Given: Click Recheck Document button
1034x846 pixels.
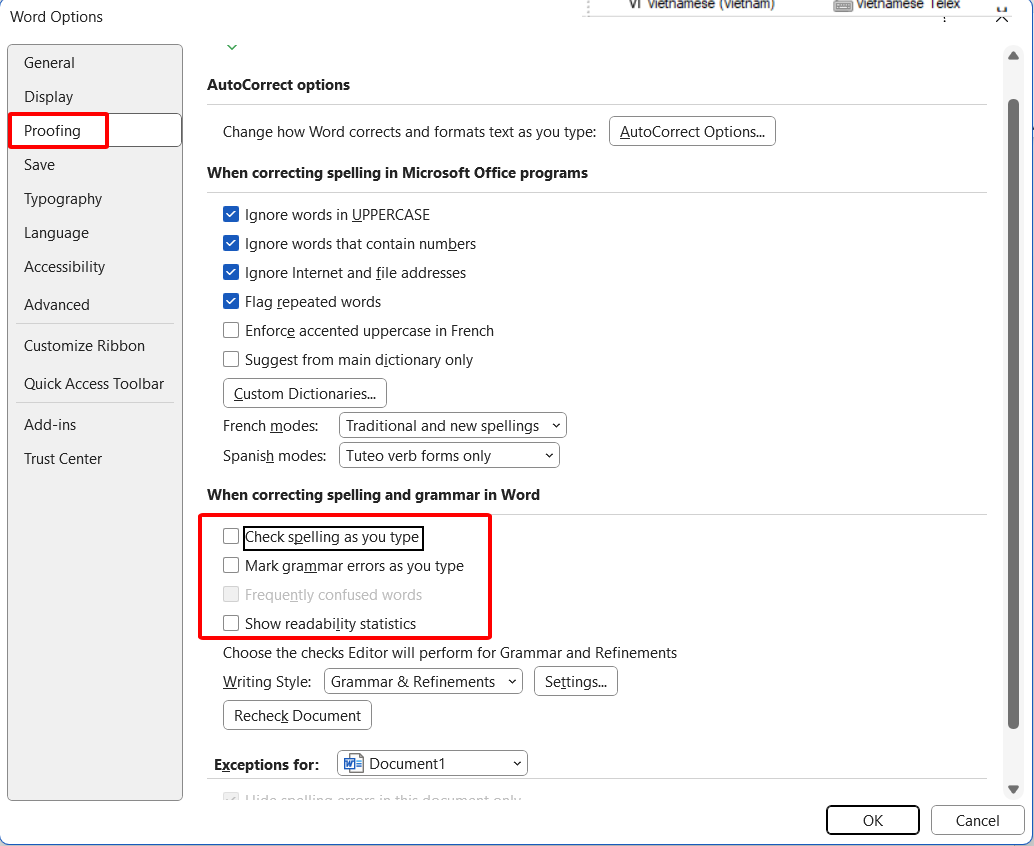Looking at the screenshot, I should [x=297, y=716].
